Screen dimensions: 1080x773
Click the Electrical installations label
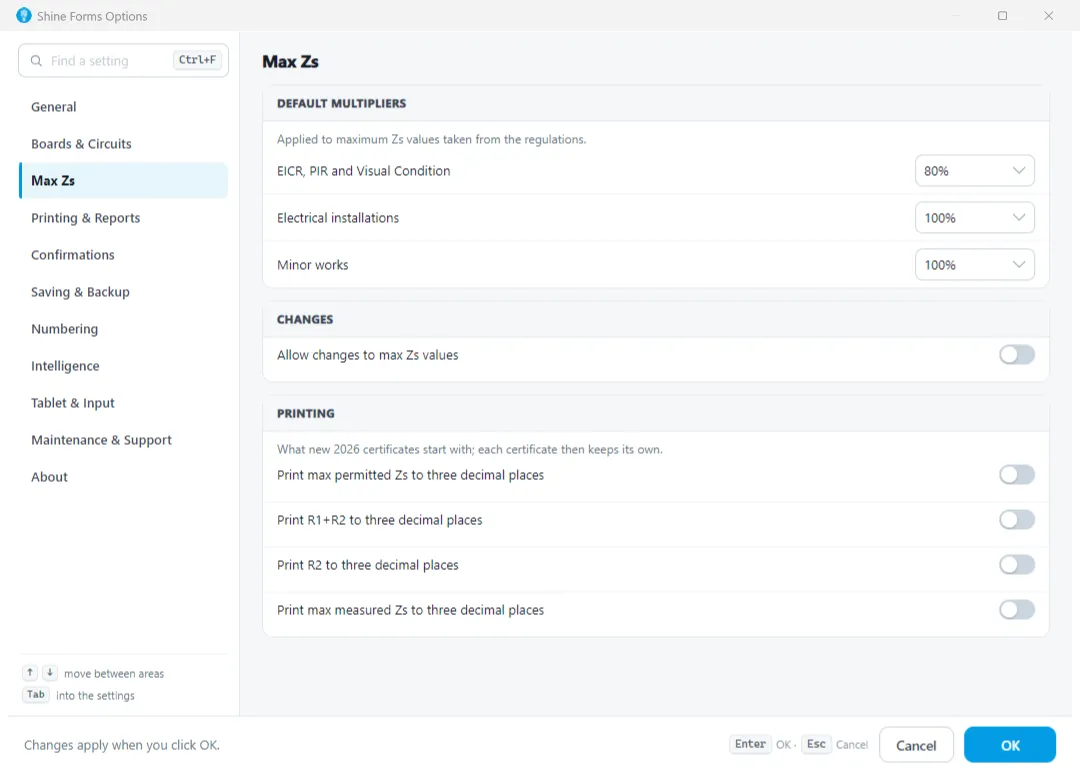click(338, 218)
